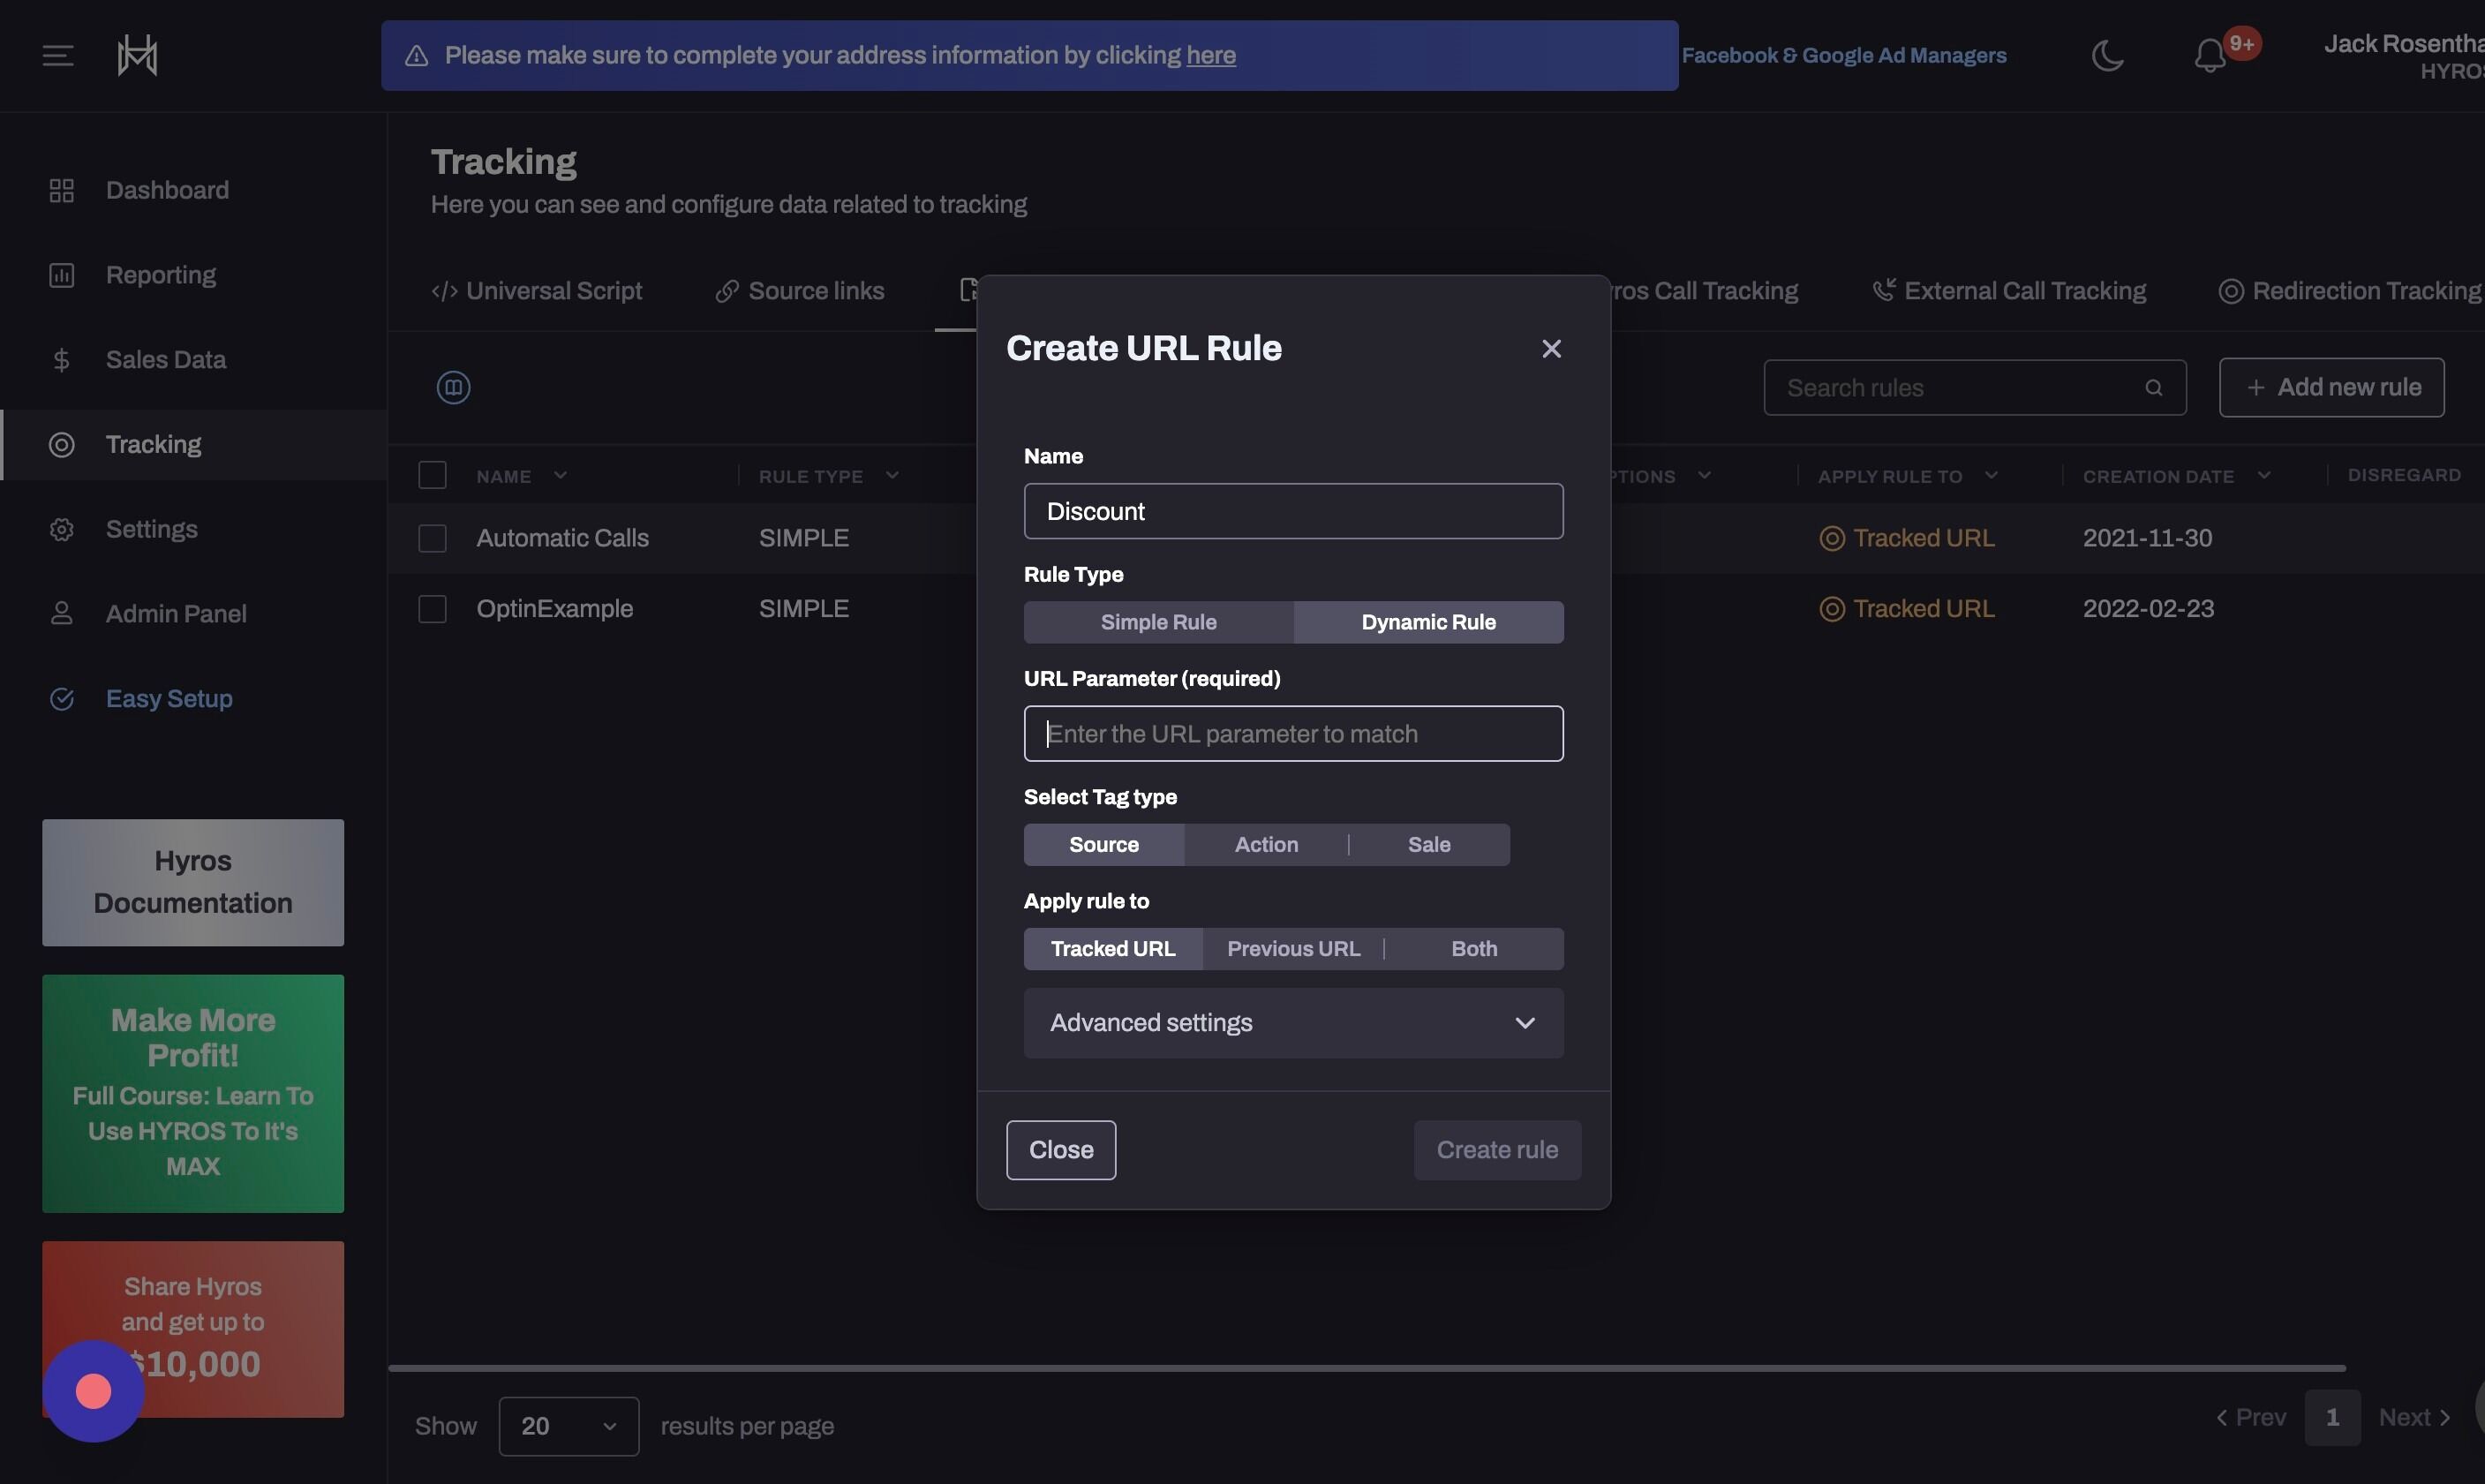Toggle dark mode moon icon

tap(2107, 55)
